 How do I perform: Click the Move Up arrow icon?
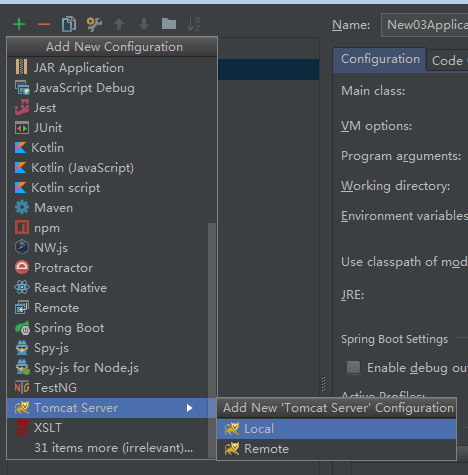click(x=119, y=24)
